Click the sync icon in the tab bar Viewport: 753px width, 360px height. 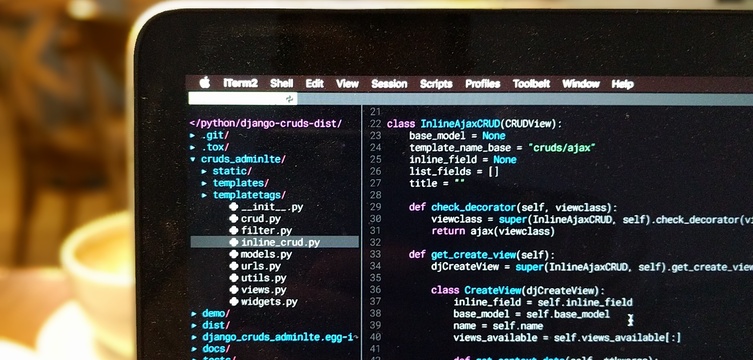[289, 99]
